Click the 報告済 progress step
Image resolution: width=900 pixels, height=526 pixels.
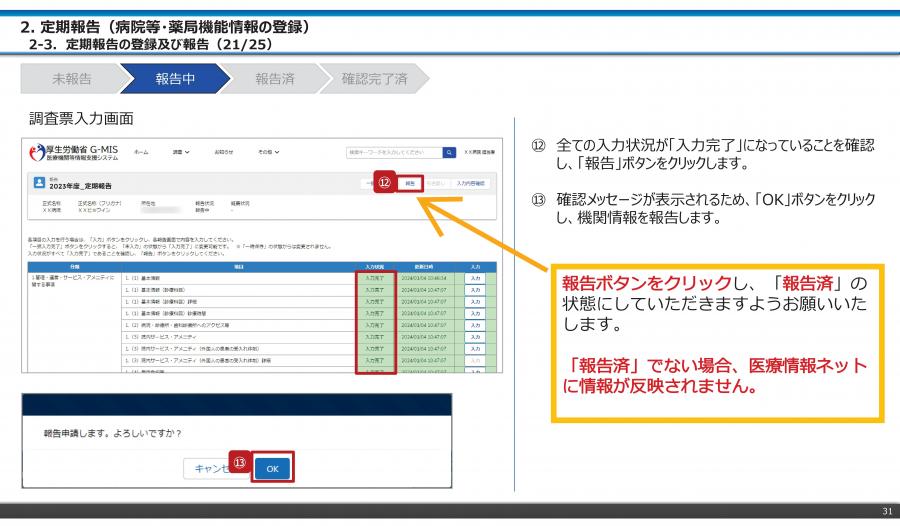coord(275,79)
